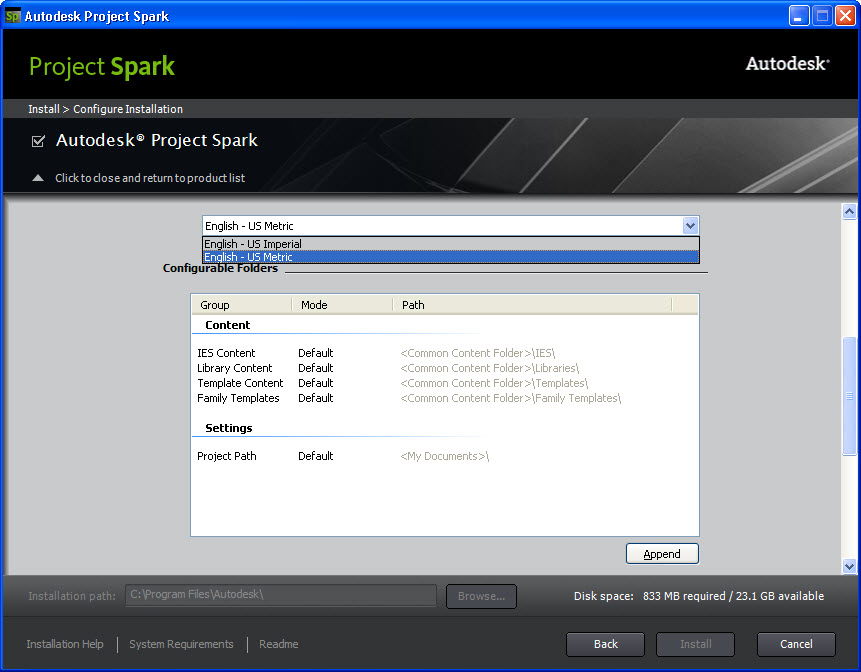Click the green Project Spark logo
The height and width of the screenshot is (672, 861).
[x=101, y=67]
